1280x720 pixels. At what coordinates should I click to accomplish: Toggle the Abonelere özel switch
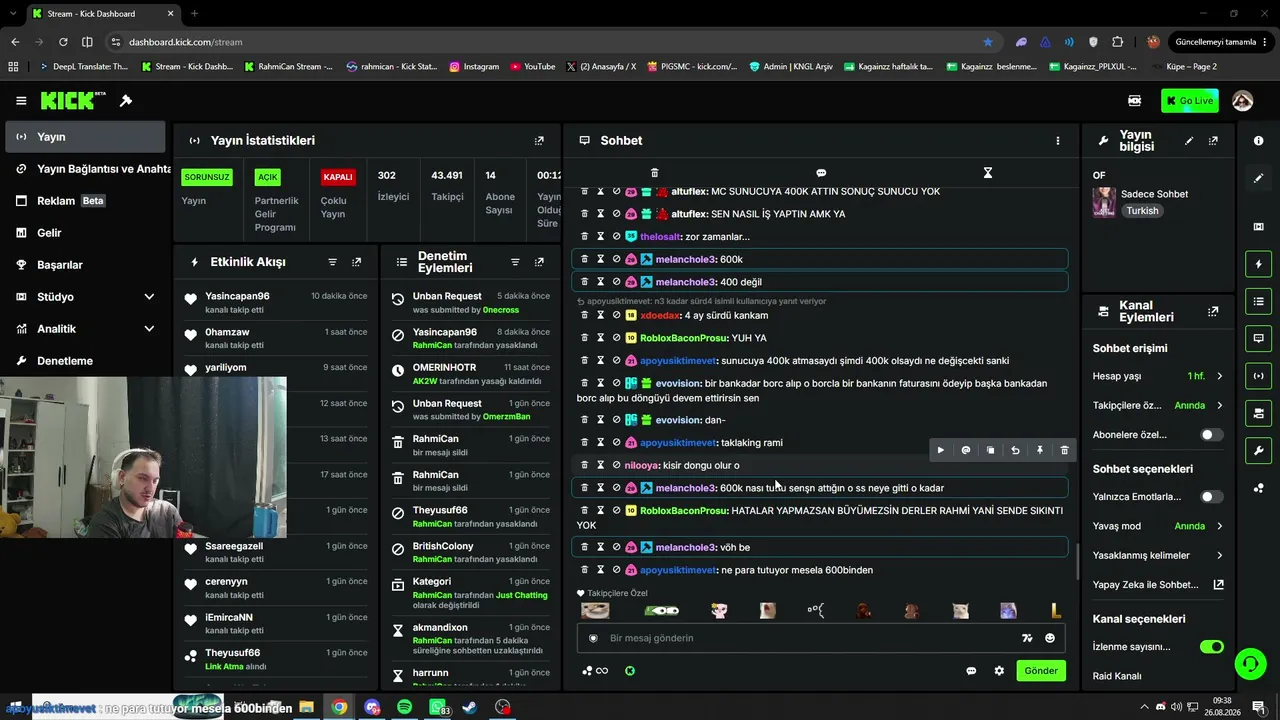pos(1211,435)
